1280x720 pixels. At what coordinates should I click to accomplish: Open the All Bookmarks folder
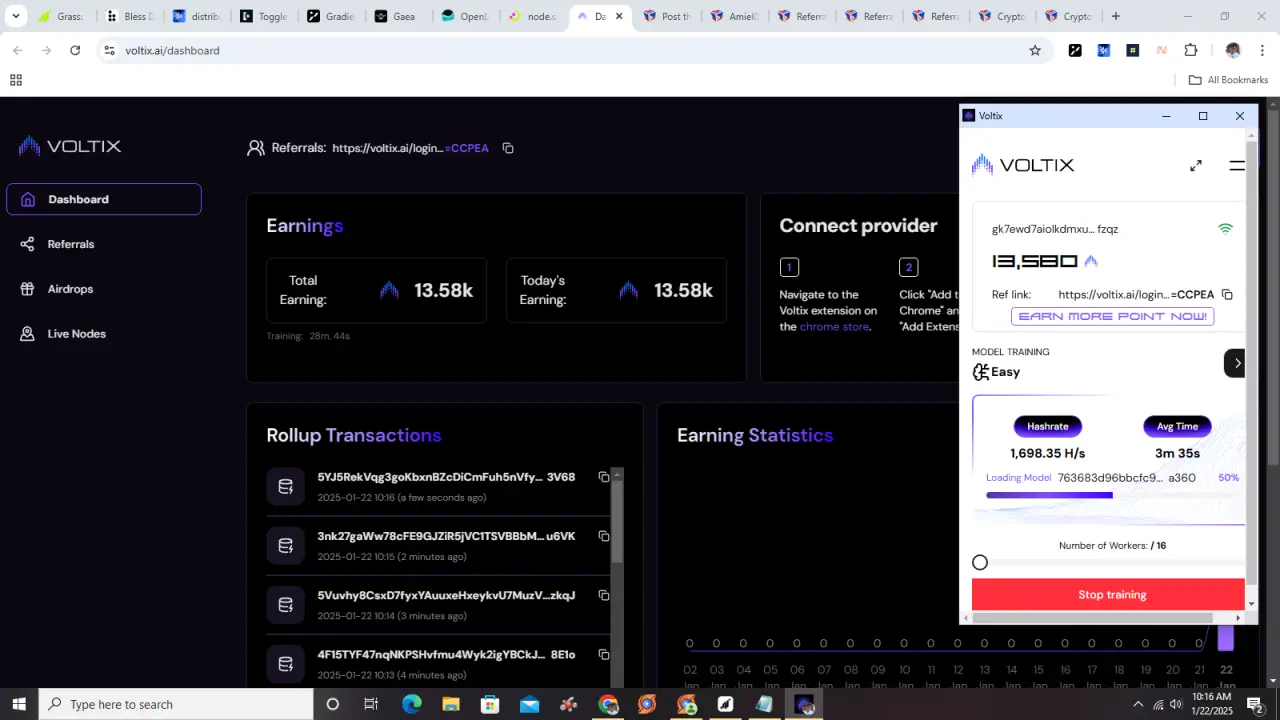(x=1228, y=80)
